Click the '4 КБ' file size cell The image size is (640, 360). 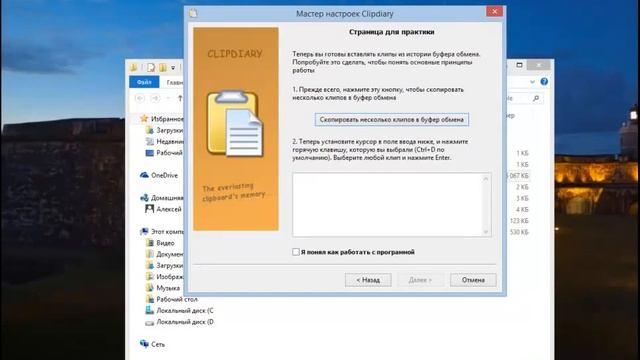[x=522, y=209]
